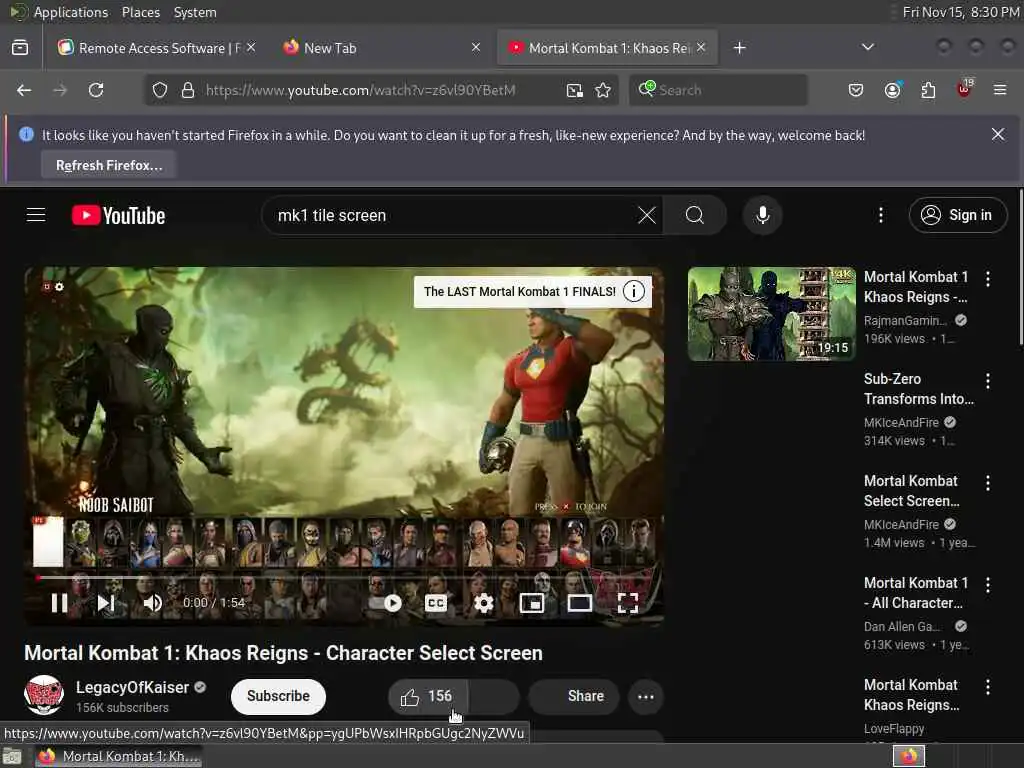Screen dimensions: 1024x768
Task: Click the uBlock extension icon with badge
Action: [964, 89]
